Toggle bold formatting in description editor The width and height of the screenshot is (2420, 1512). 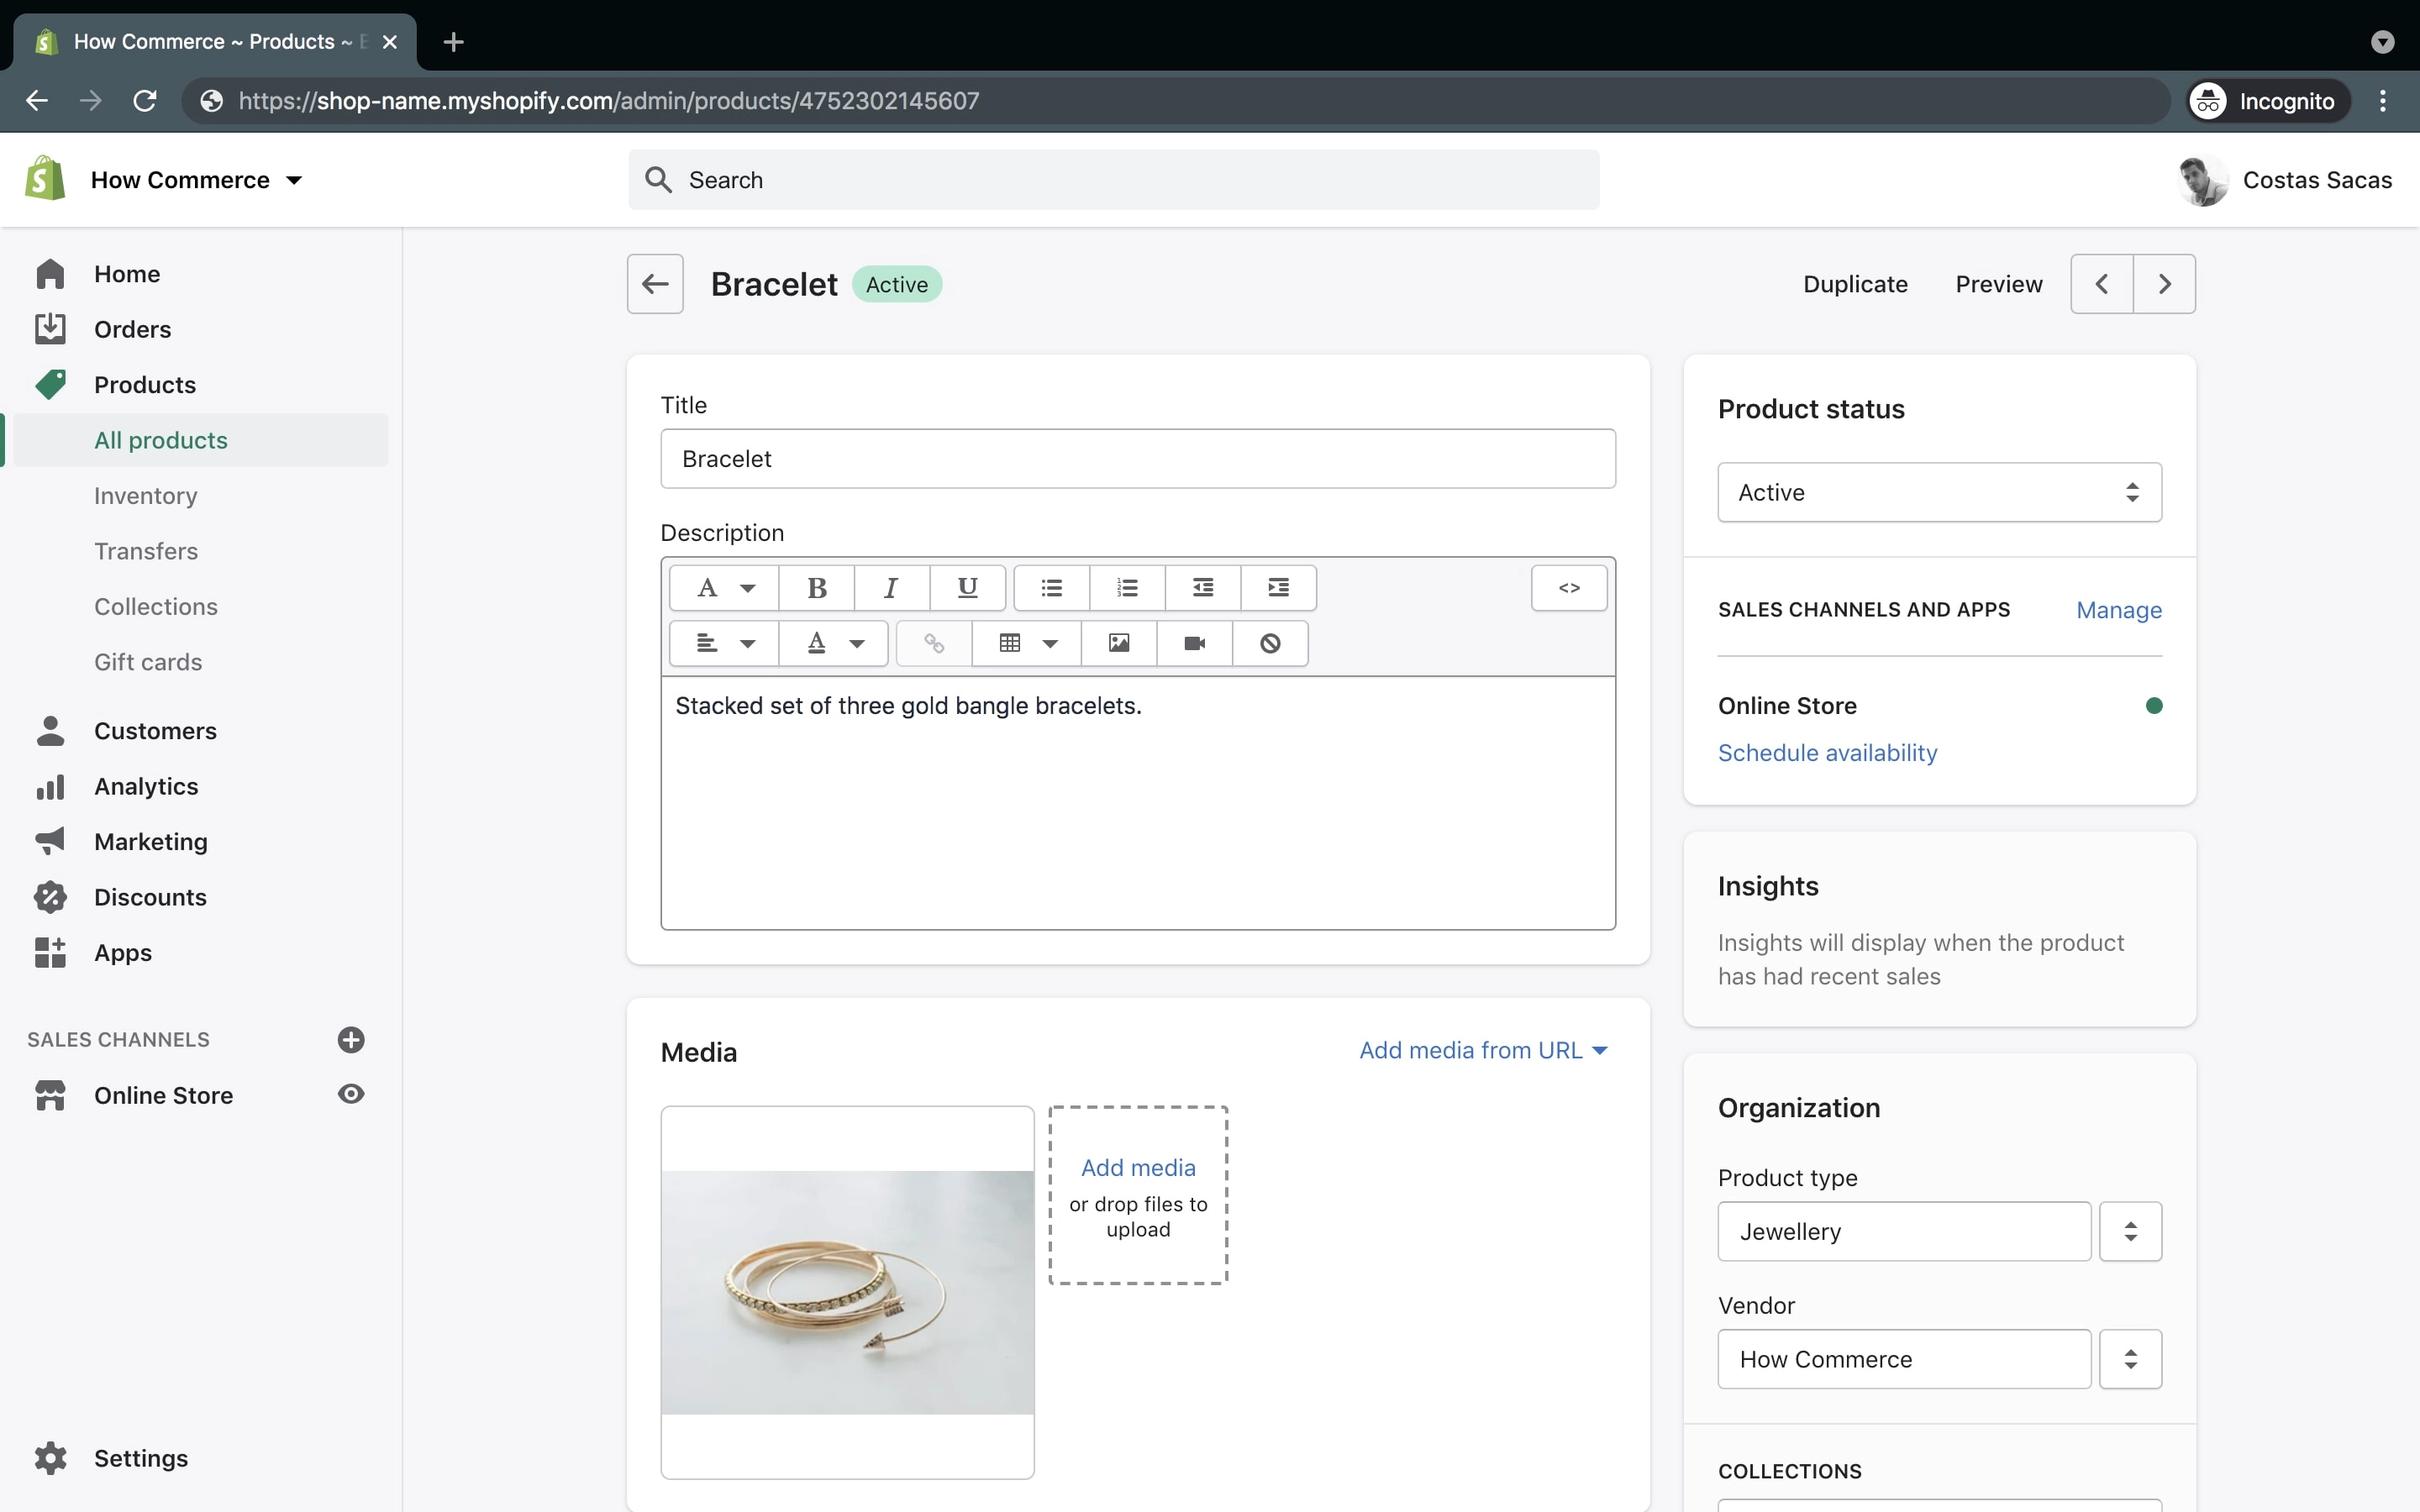[816, 587]
